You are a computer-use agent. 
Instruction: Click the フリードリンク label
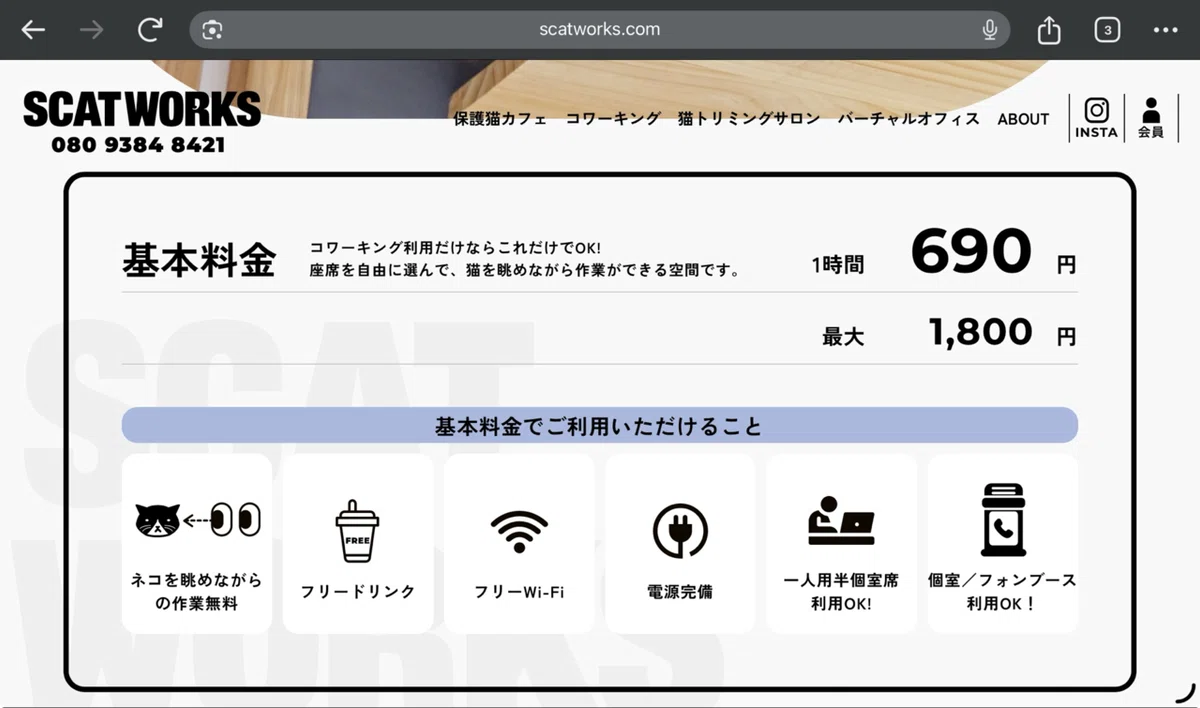click(358, 592)
